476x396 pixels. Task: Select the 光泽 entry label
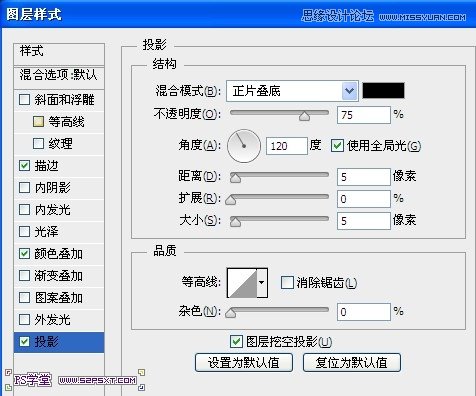pyautogui.click(x=46, y=231)
